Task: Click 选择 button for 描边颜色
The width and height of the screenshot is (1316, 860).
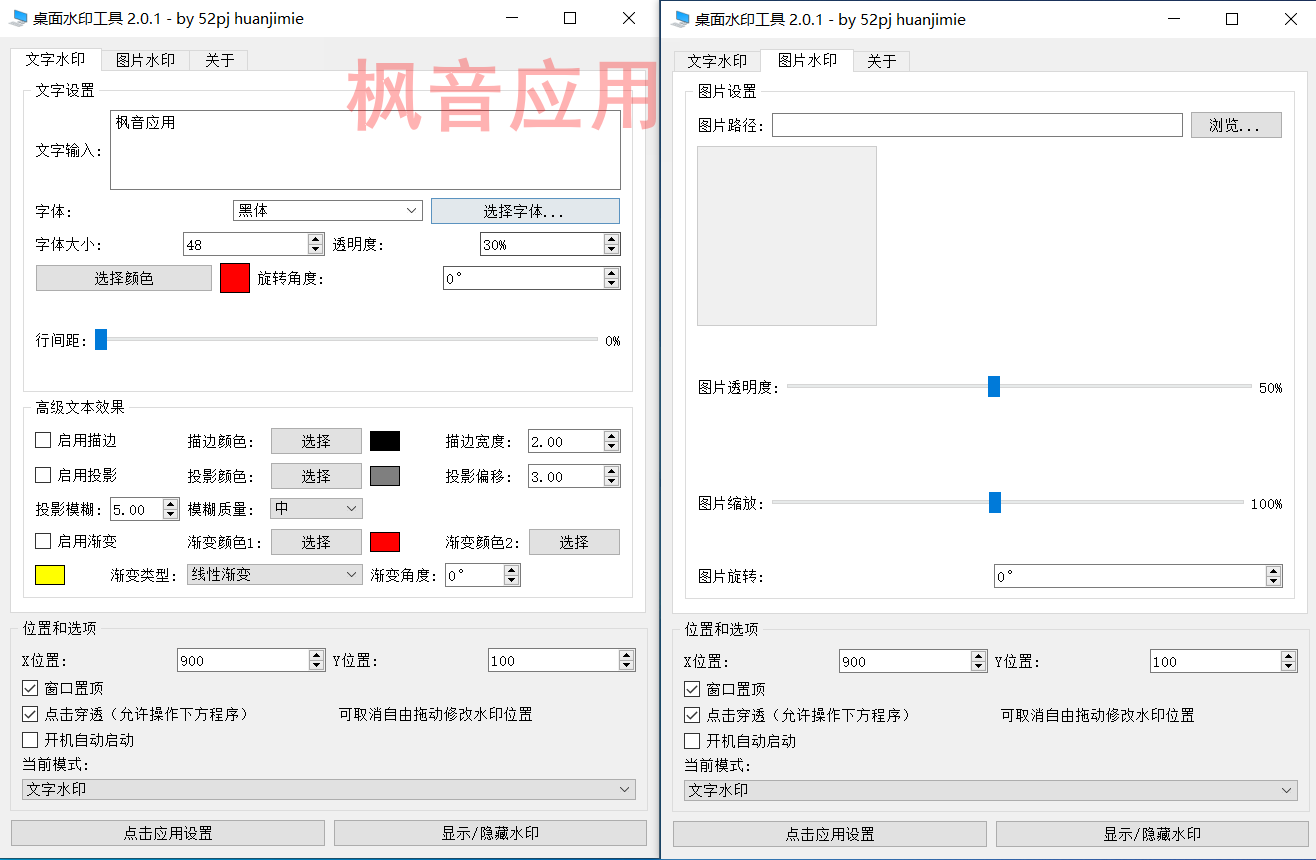Action: point(316,441)
